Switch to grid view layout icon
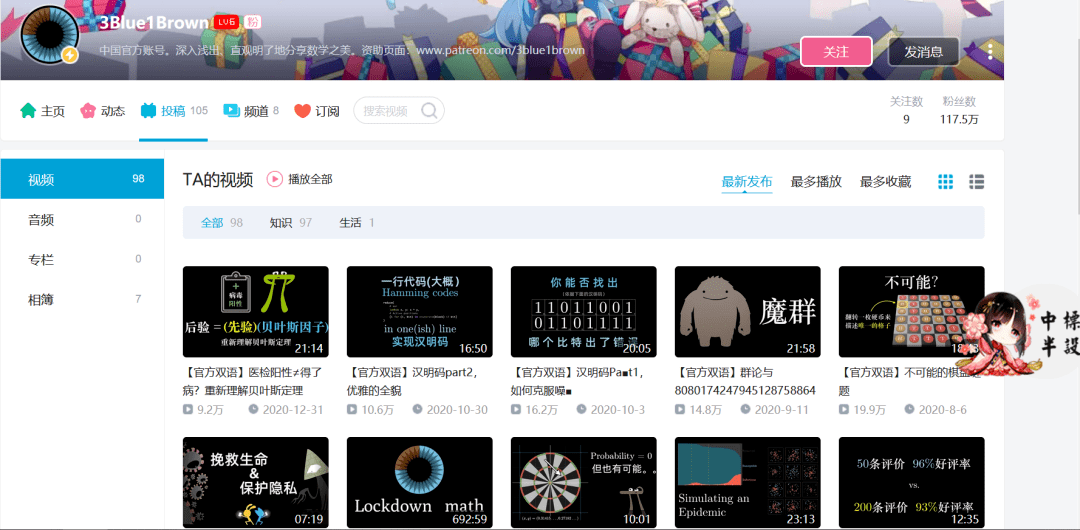Screen dimensions: 1080x530 [945, 182]
